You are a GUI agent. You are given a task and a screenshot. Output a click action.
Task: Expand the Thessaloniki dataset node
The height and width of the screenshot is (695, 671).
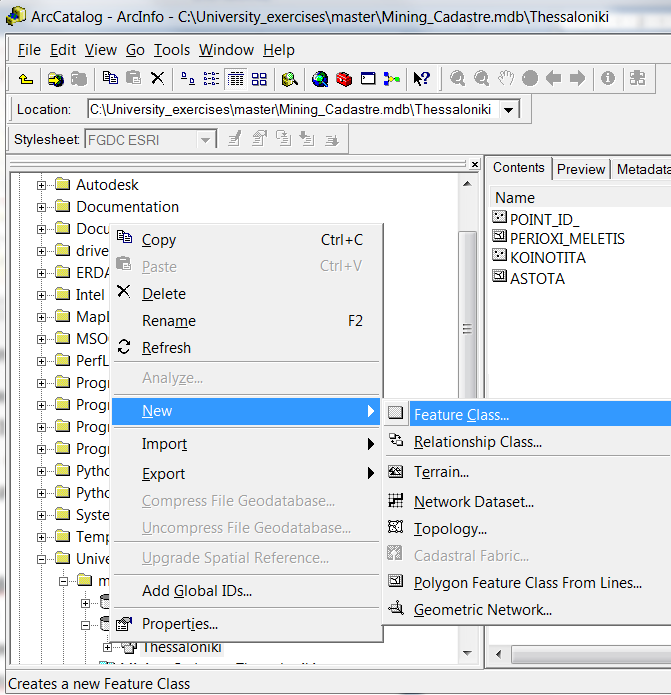[x=107, y=648]
